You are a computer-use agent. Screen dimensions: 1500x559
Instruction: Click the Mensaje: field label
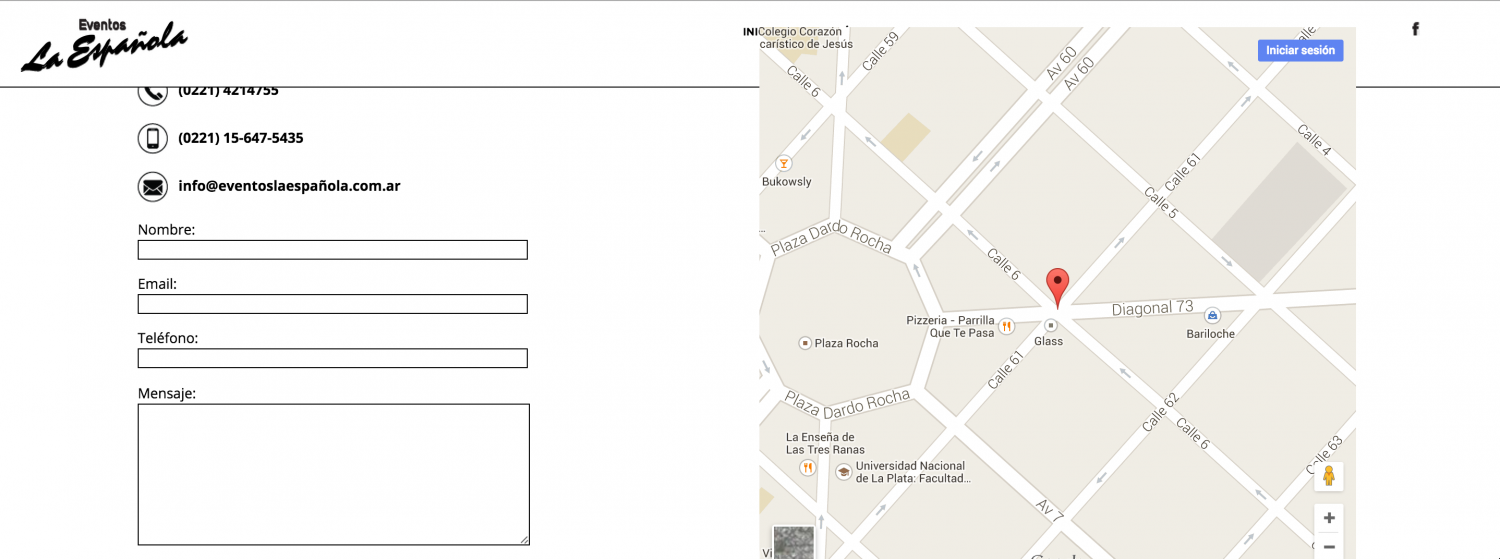click(x=167, y=393)
